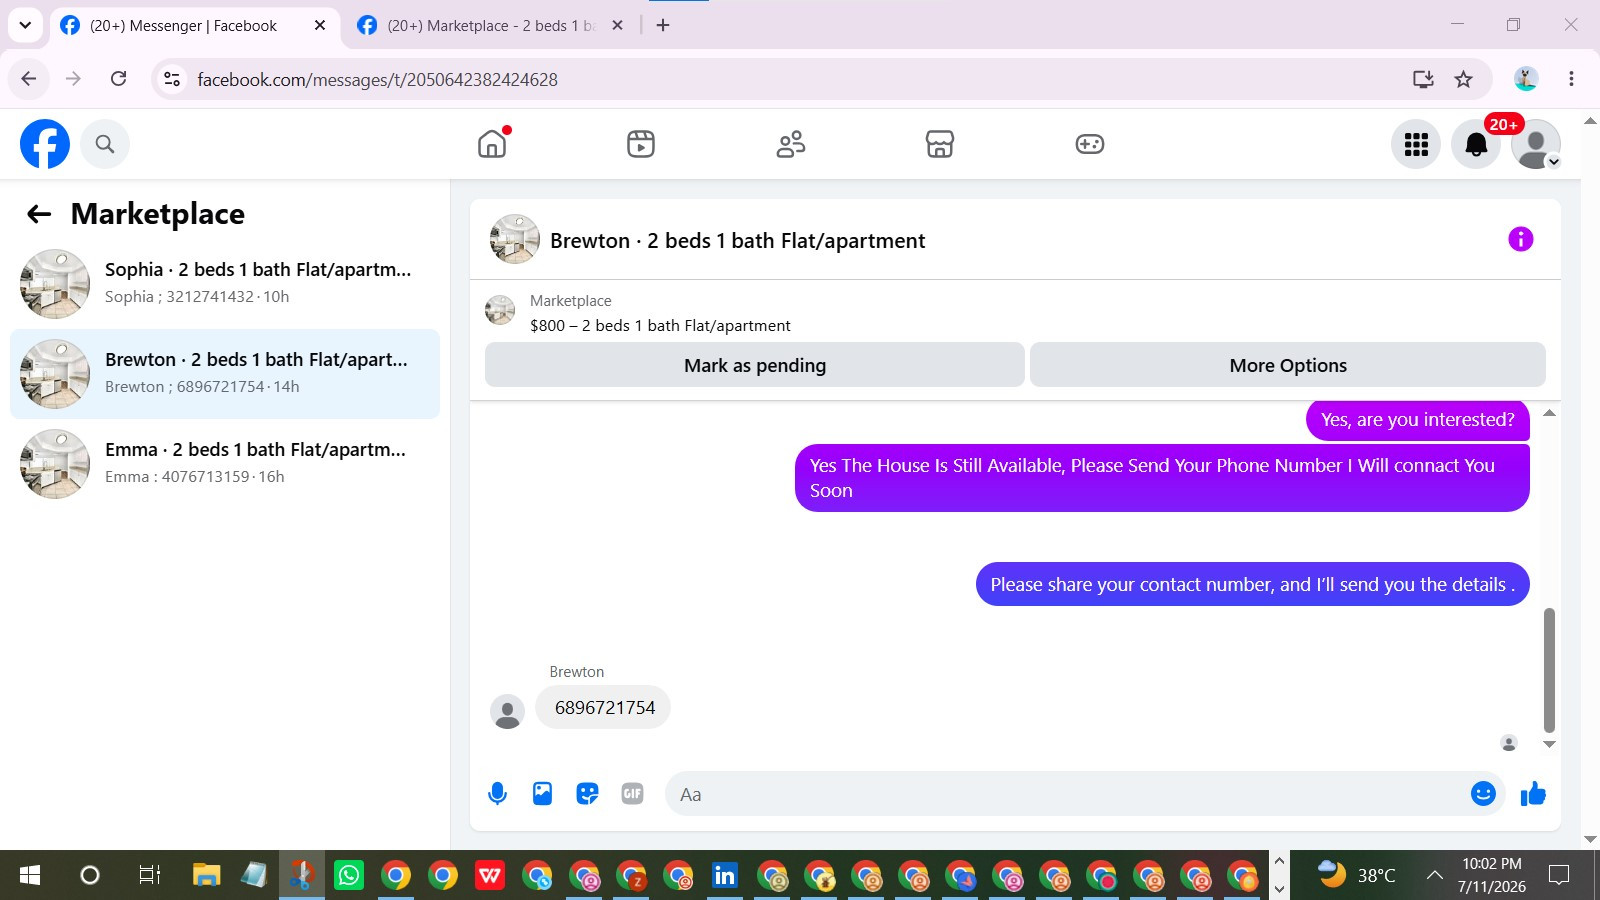This screenshot has width=1600, height=900.
Task: Reload the current page
Action: (118, 79)
